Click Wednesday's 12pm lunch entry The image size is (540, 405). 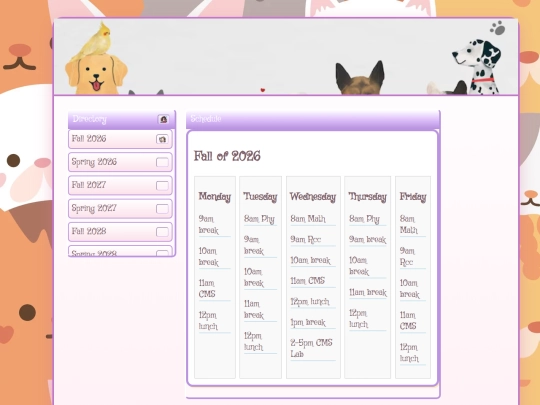[313, 302]
